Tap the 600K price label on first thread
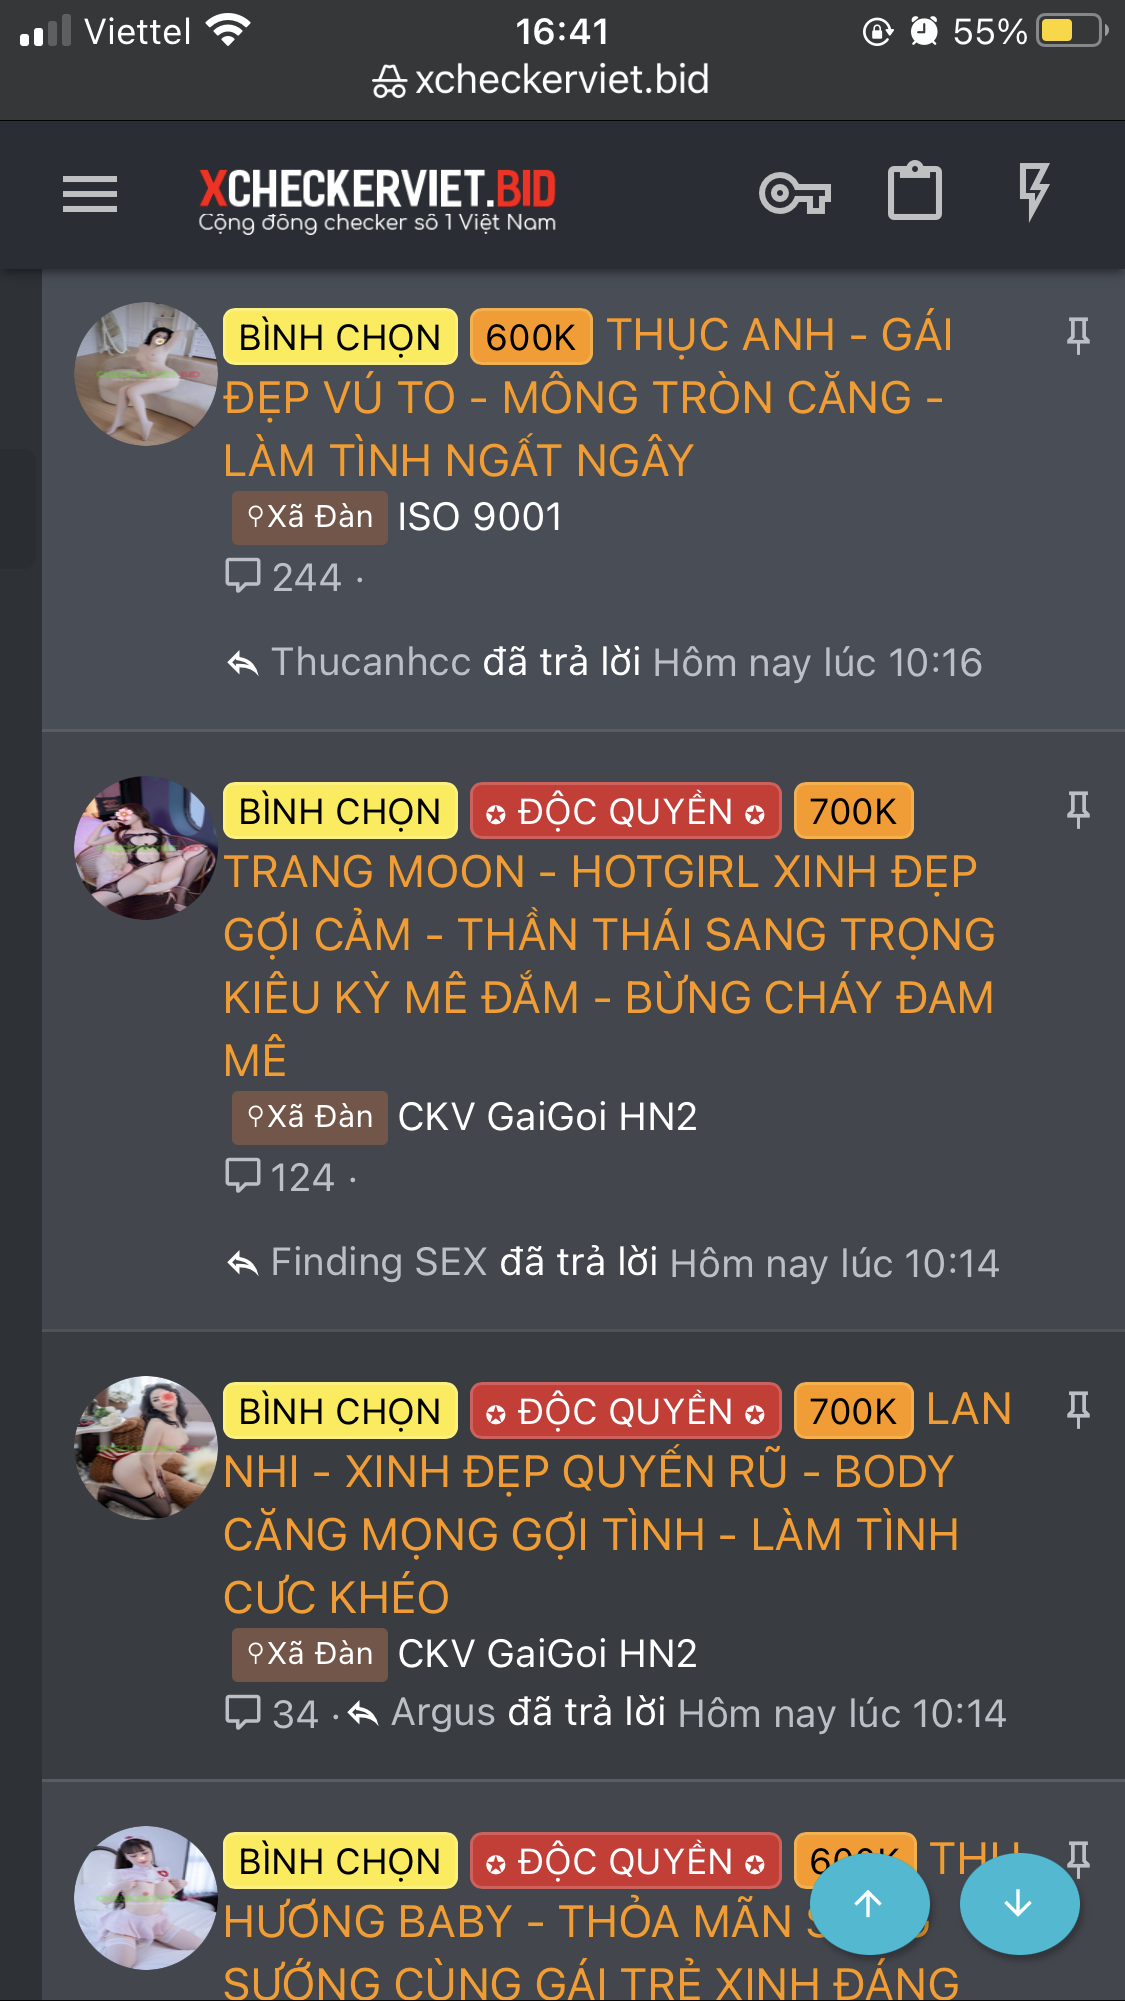 [531, 337]
